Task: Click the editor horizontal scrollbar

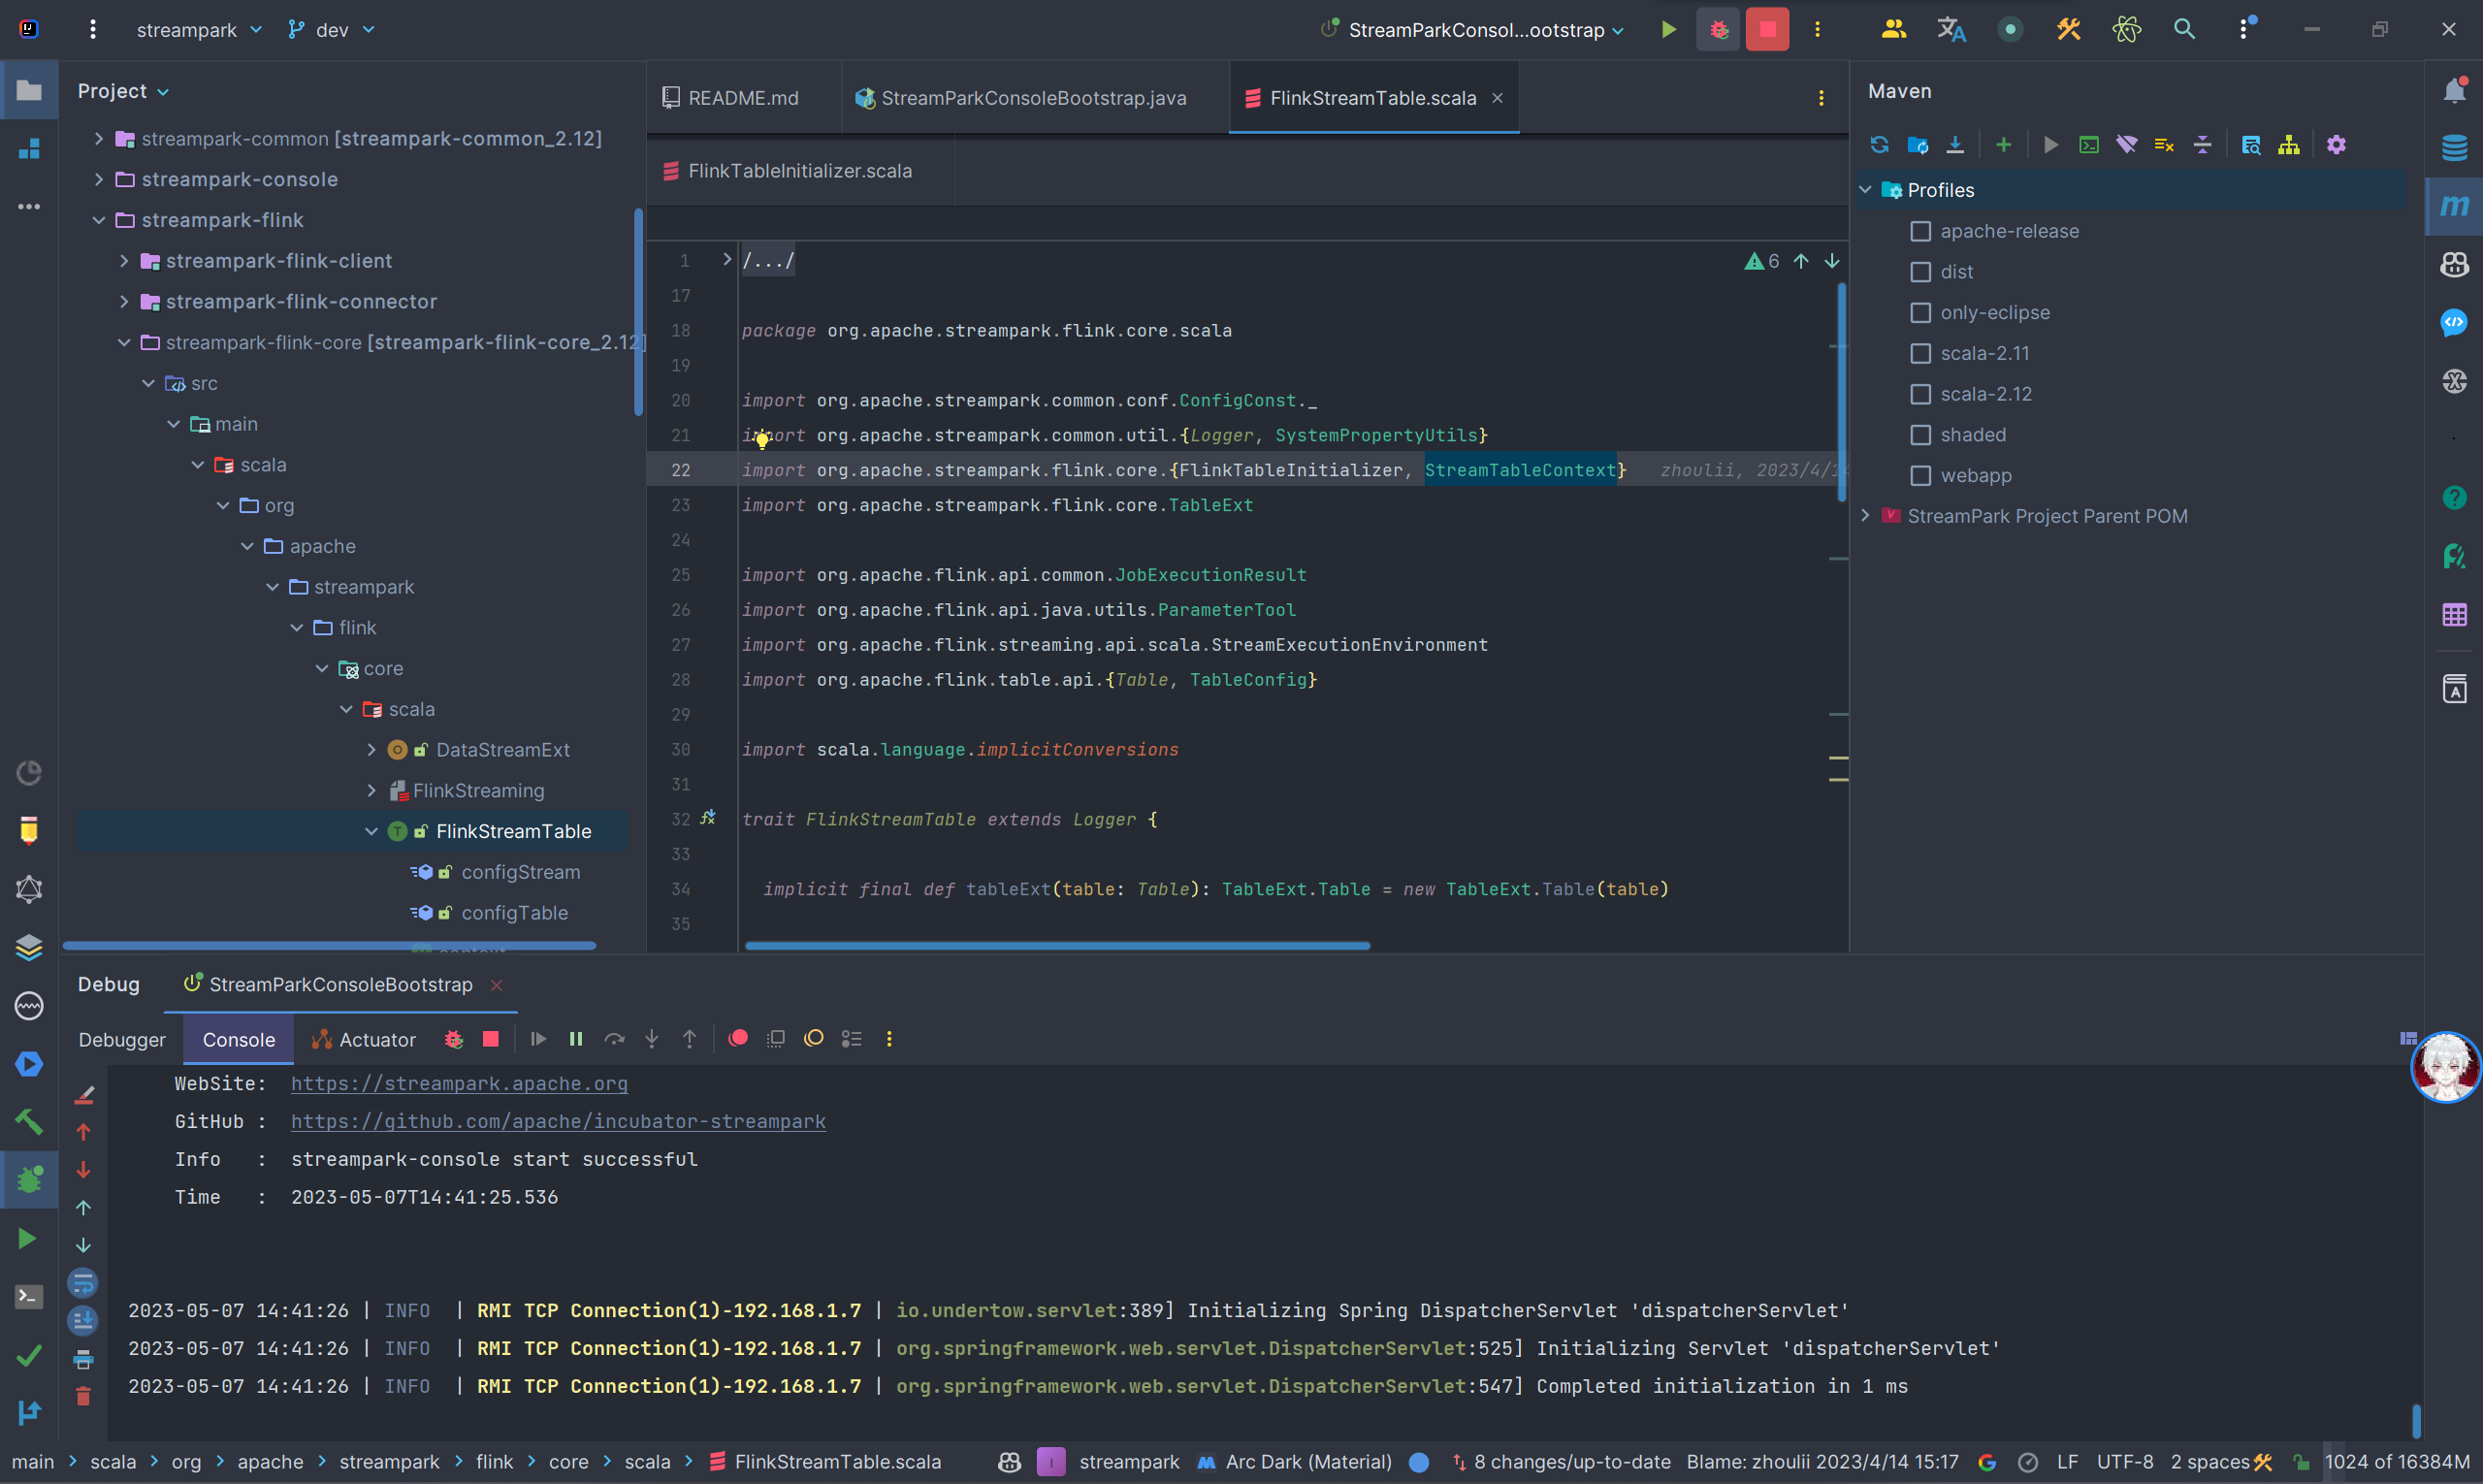Action: click(x=1057, y=945)
